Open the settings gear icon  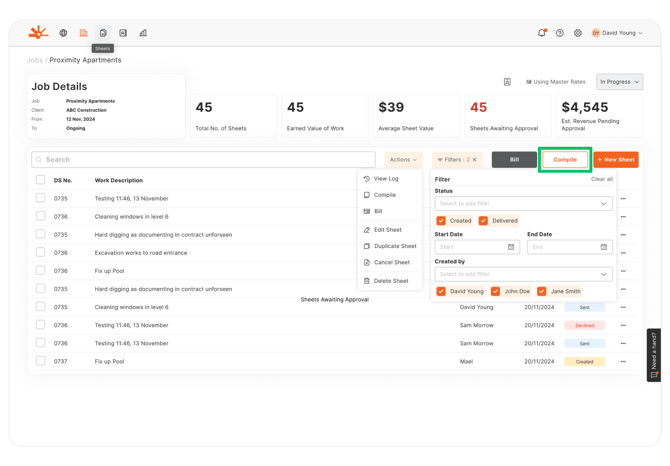[x=577, y=33]
